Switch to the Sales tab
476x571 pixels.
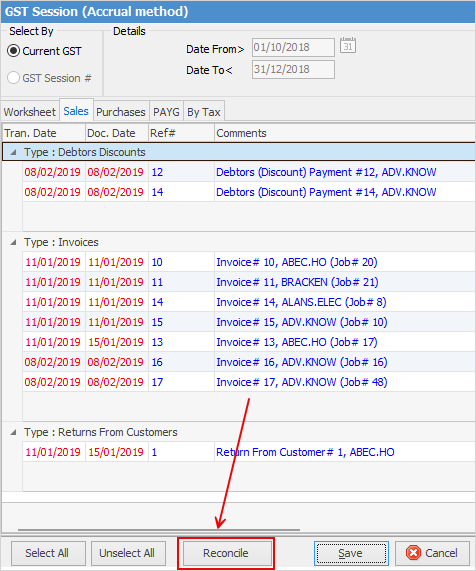click(x=76, y=111)
